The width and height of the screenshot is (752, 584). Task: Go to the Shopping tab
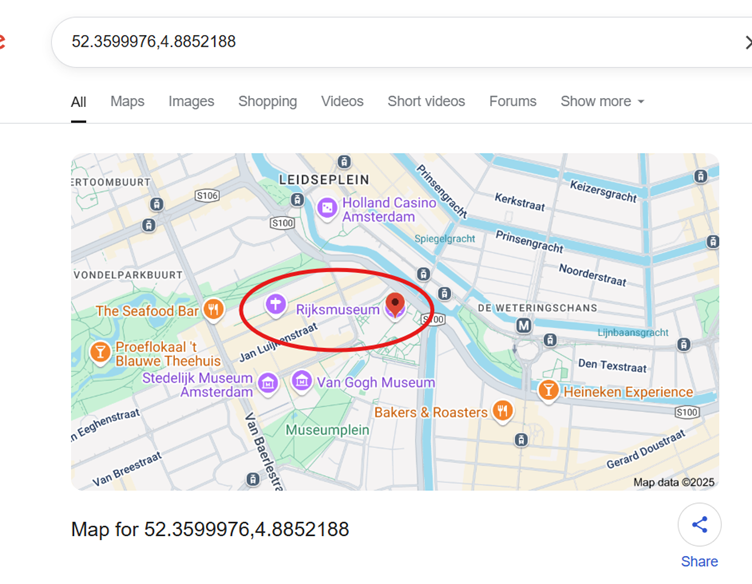pyautogui.click(x=268, y=102)
